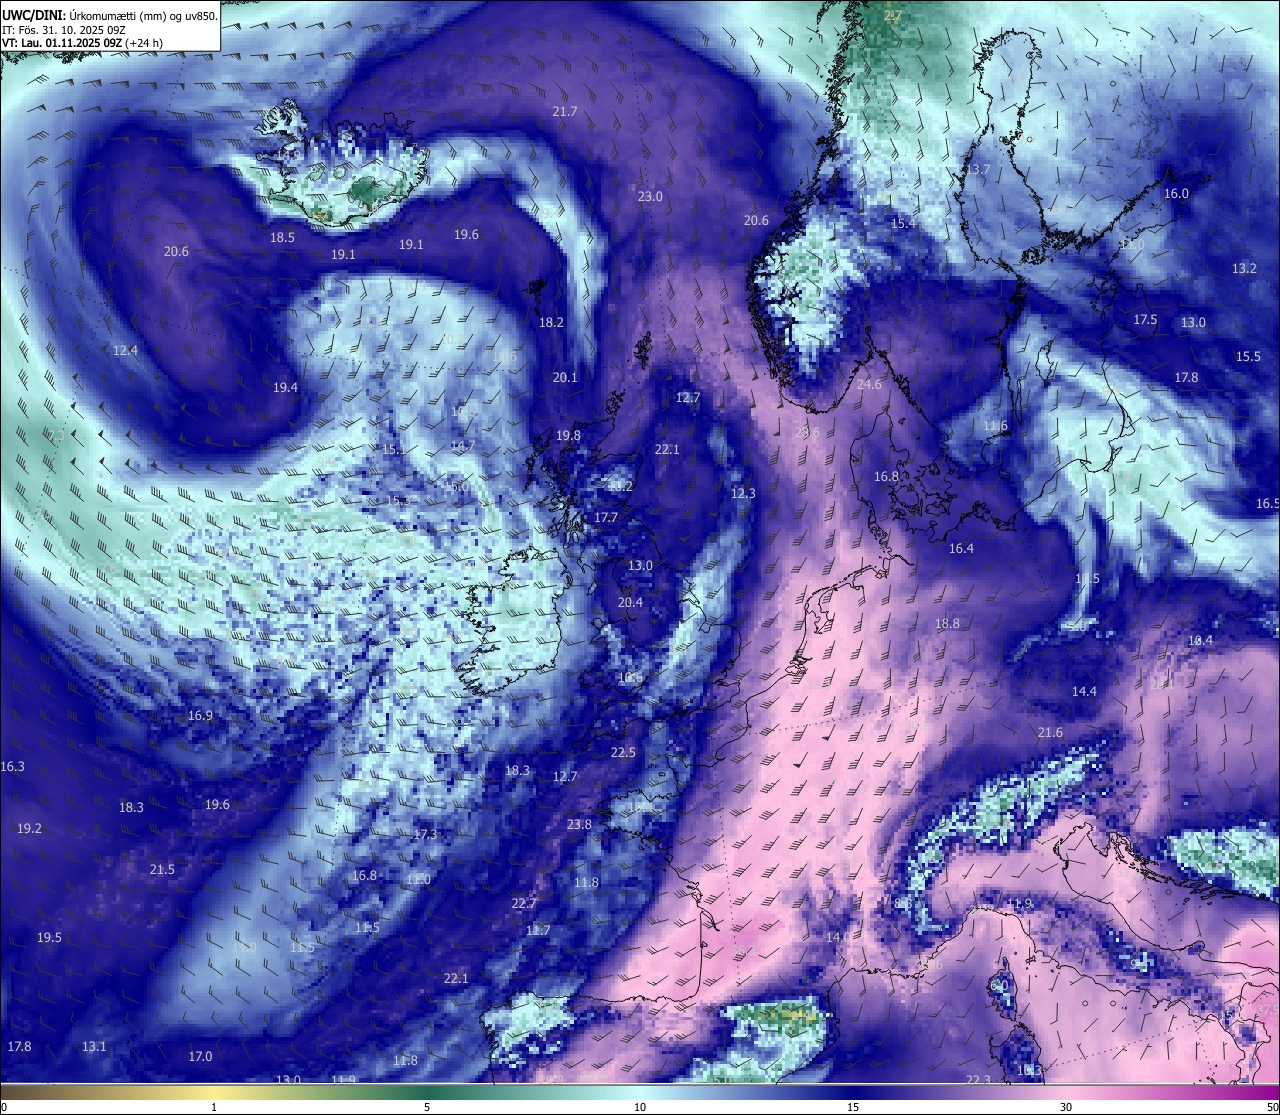
Task: Click the 16.0 value label
Action: (1176, 193)
